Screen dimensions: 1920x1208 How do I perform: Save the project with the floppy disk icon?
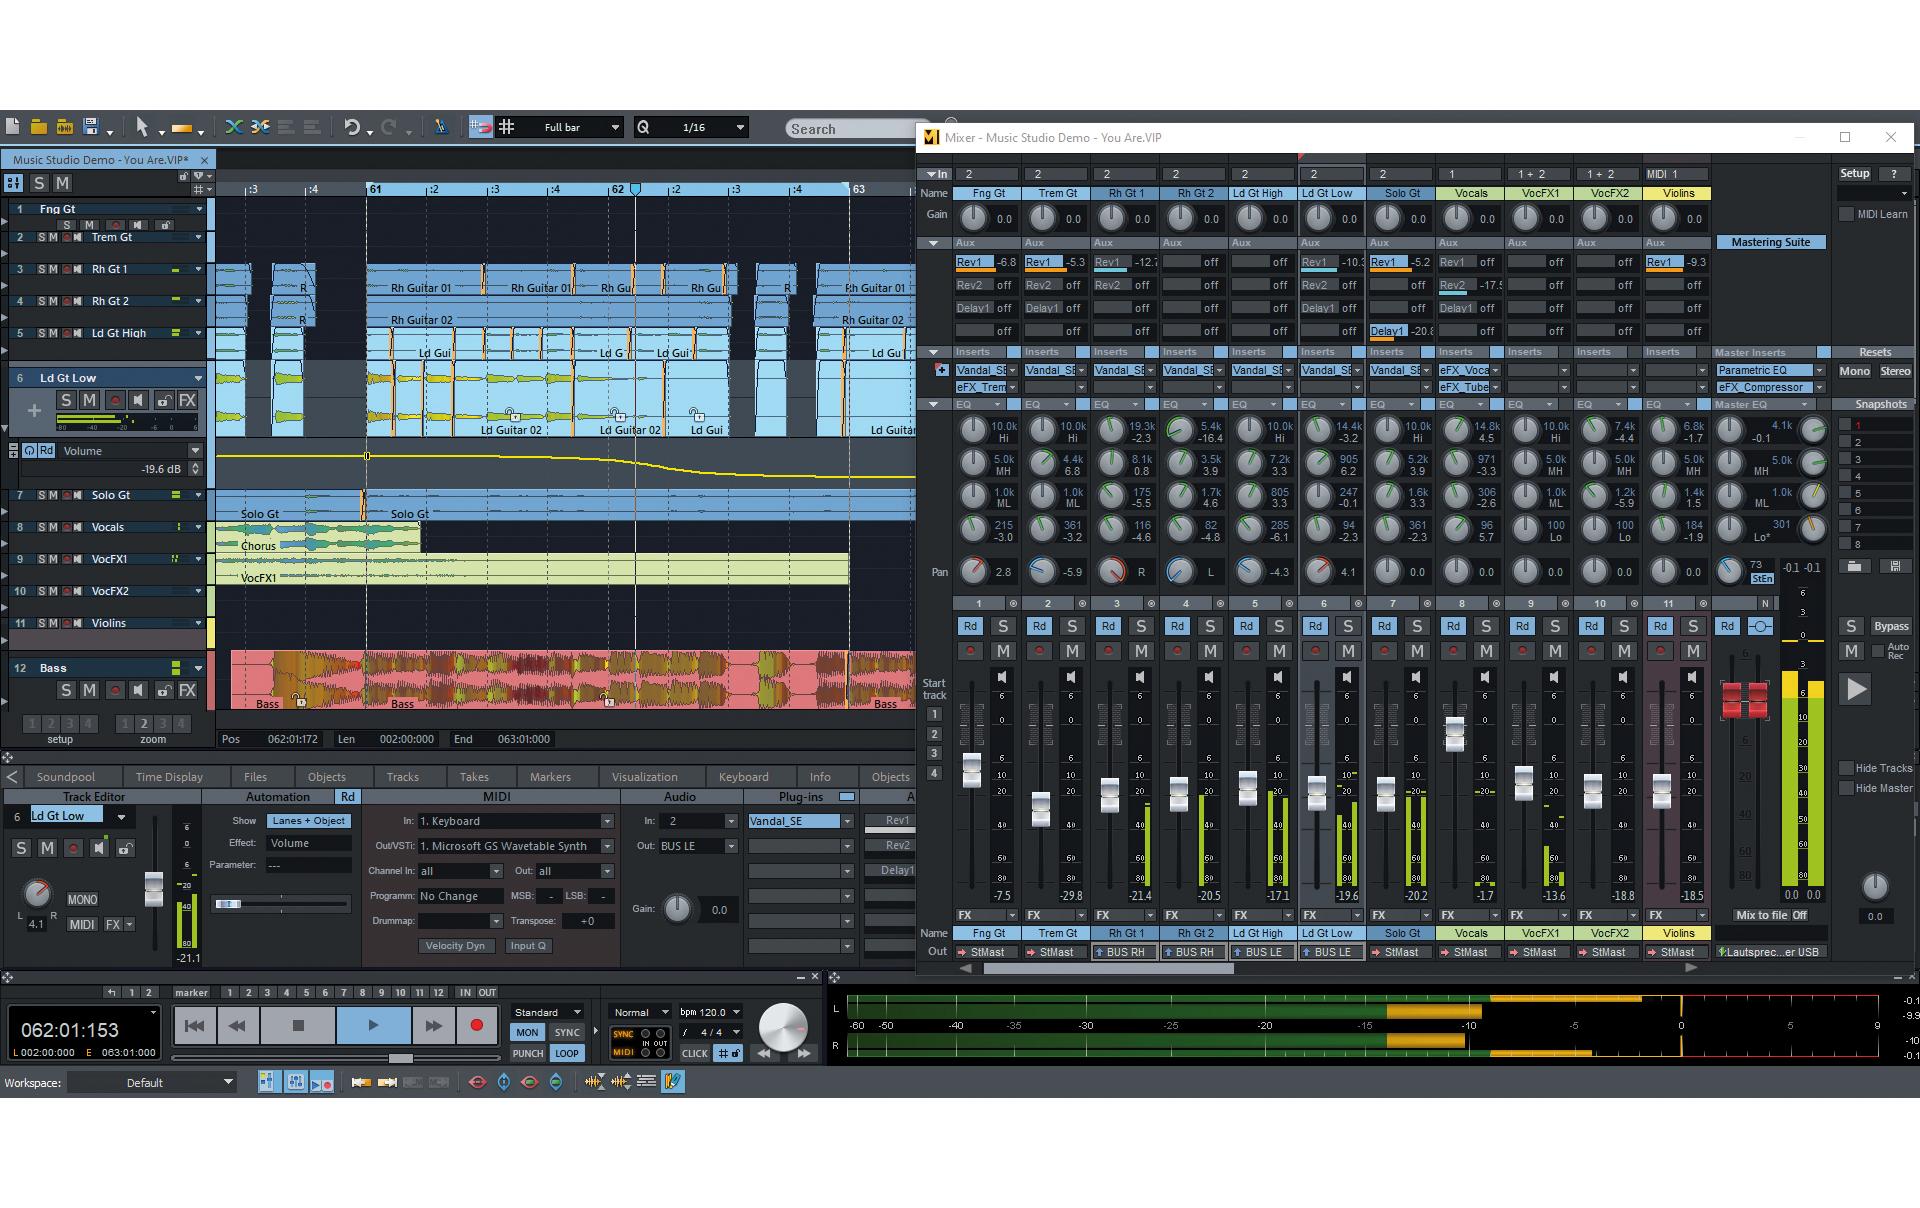coord(91,127)
